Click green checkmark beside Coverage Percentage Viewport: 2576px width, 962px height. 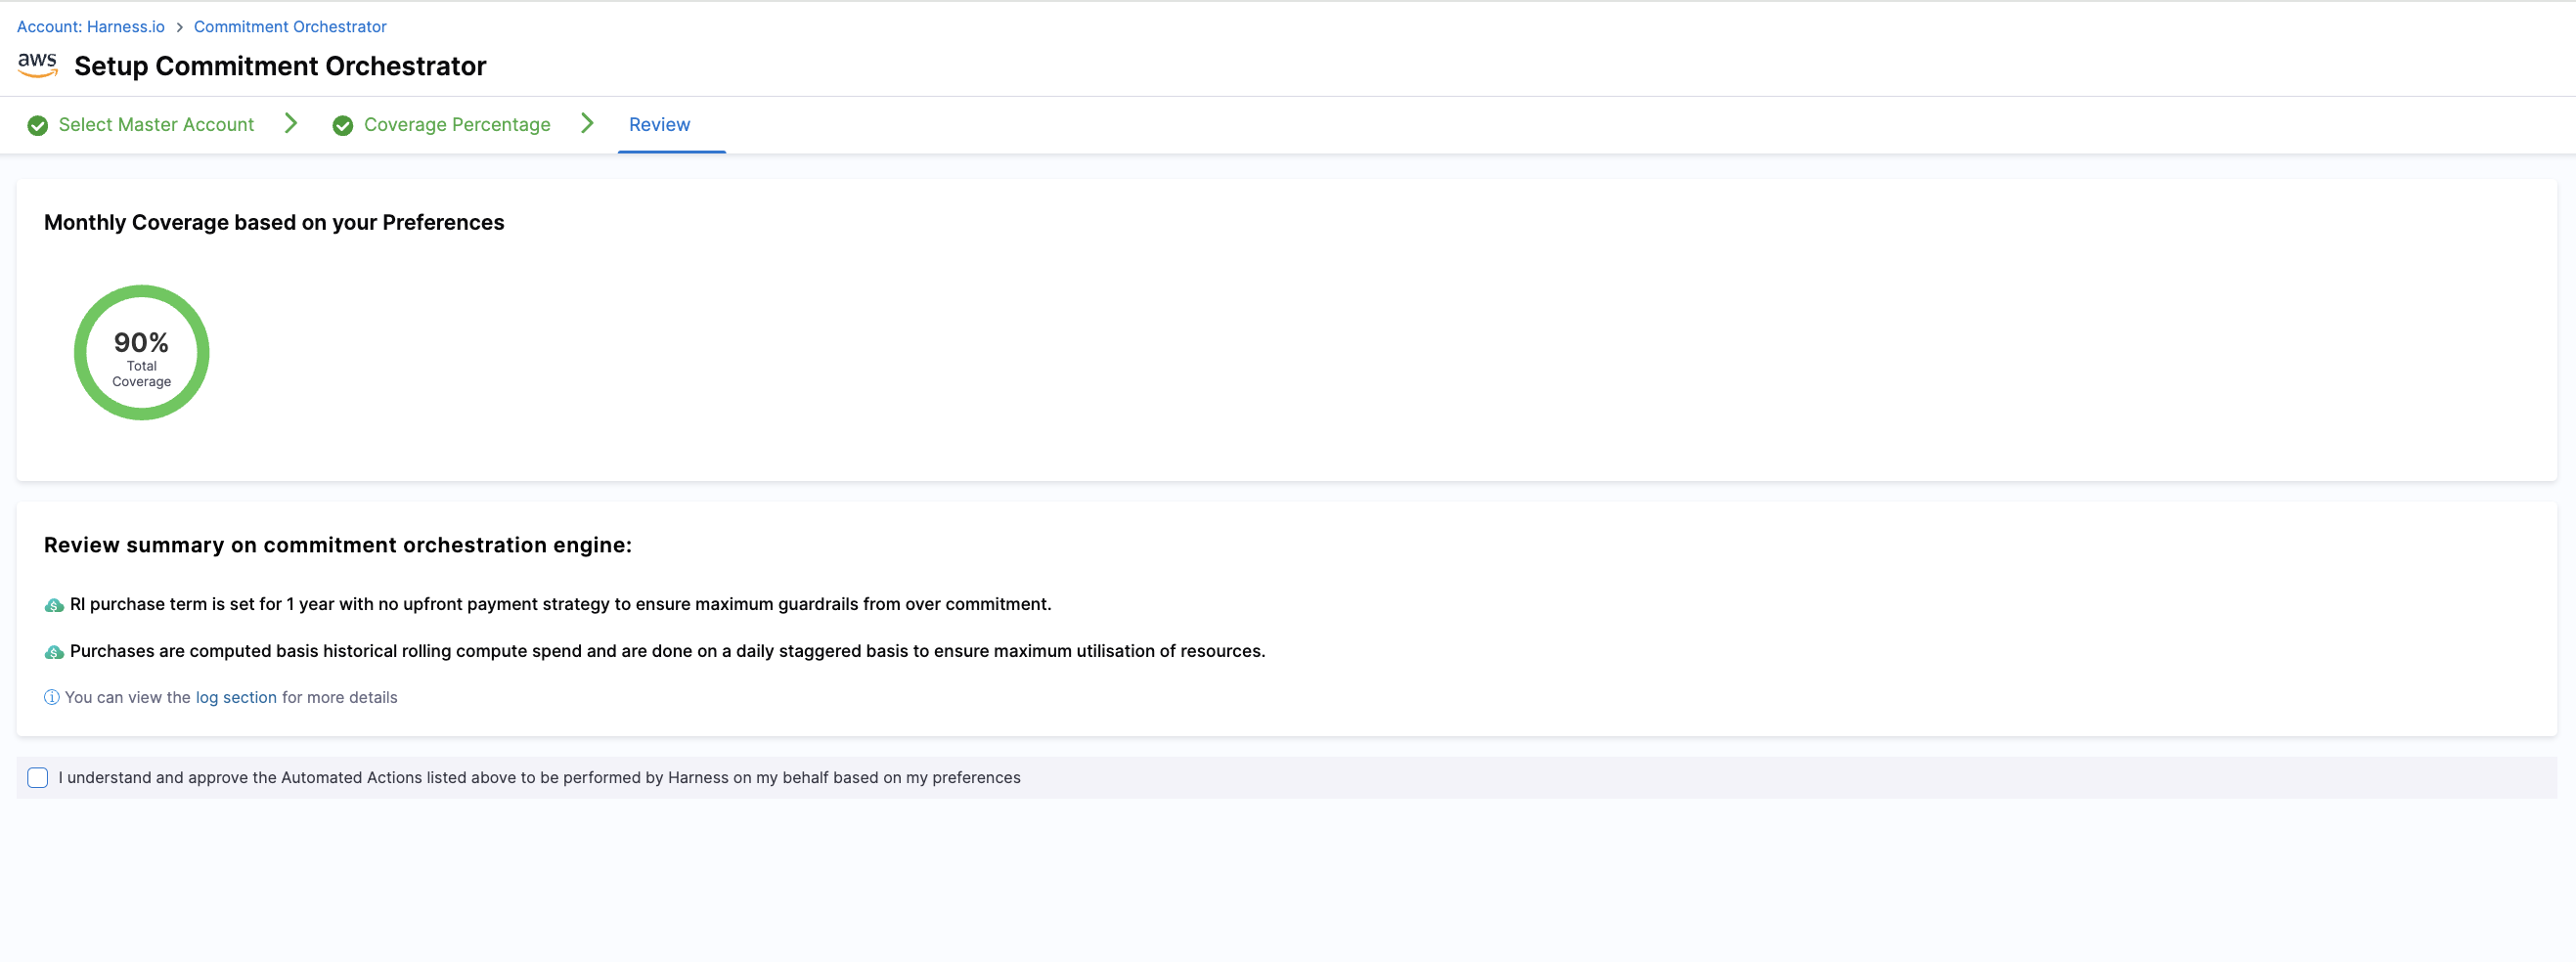tap(342, 125)
